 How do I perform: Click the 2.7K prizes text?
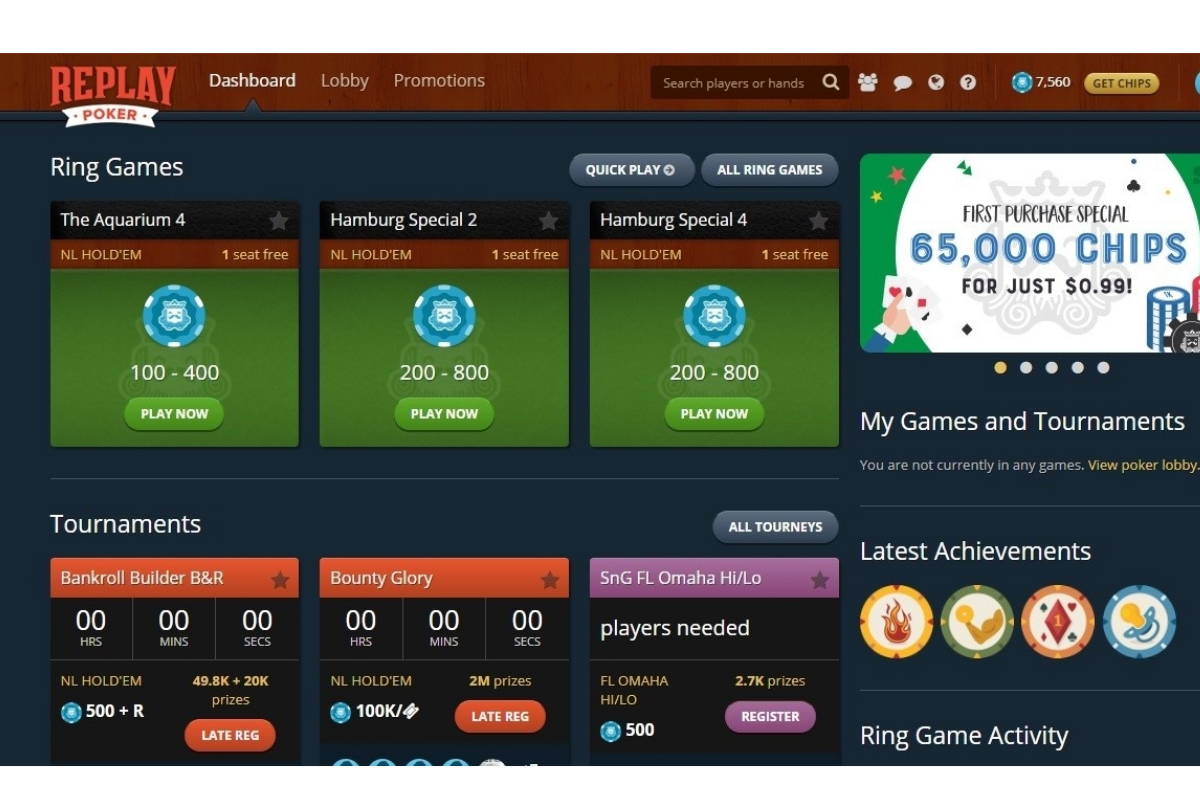coord(770,681)
